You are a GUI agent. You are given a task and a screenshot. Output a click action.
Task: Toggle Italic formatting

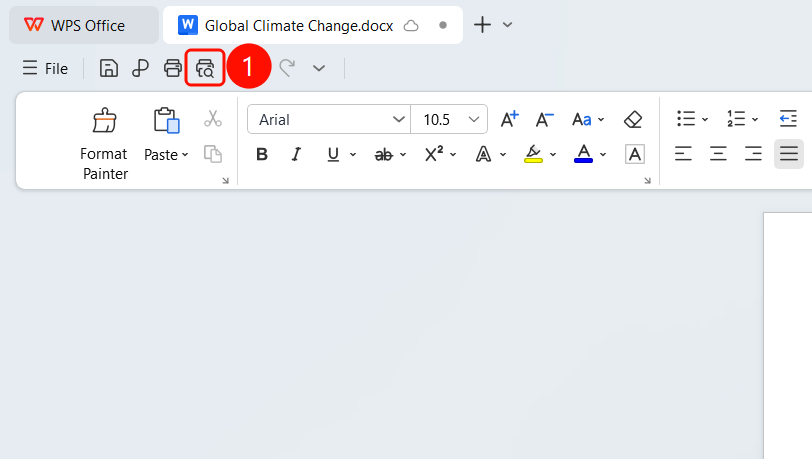tap(296, 154)
